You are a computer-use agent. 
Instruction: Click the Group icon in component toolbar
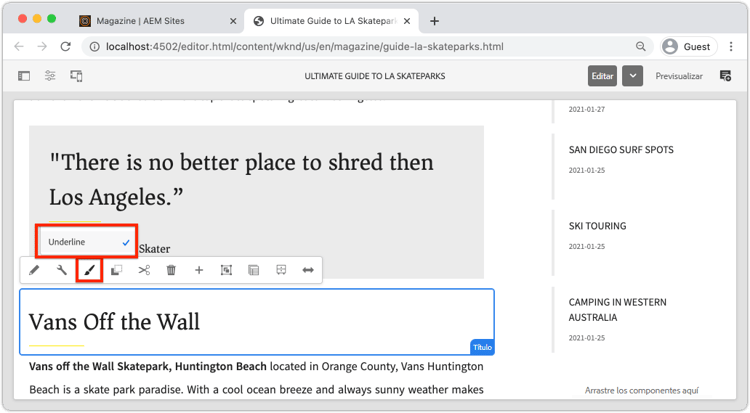click(x=226, y=270)
